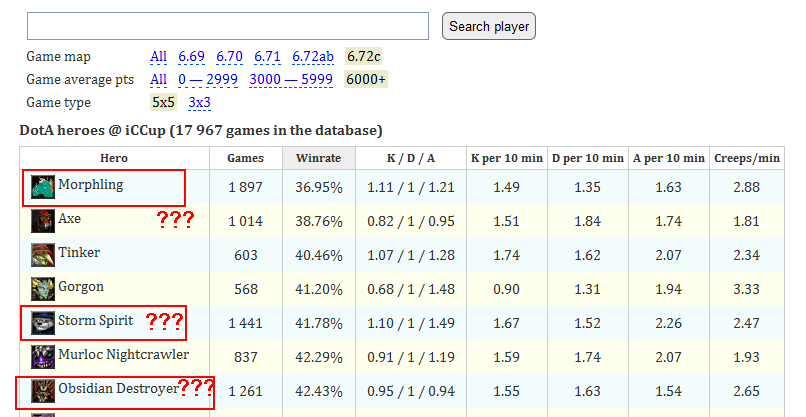The image size is (806, 417).
Task: Click Tinker's games count 603
Action: pyautogui.click(x=246, y=255)
